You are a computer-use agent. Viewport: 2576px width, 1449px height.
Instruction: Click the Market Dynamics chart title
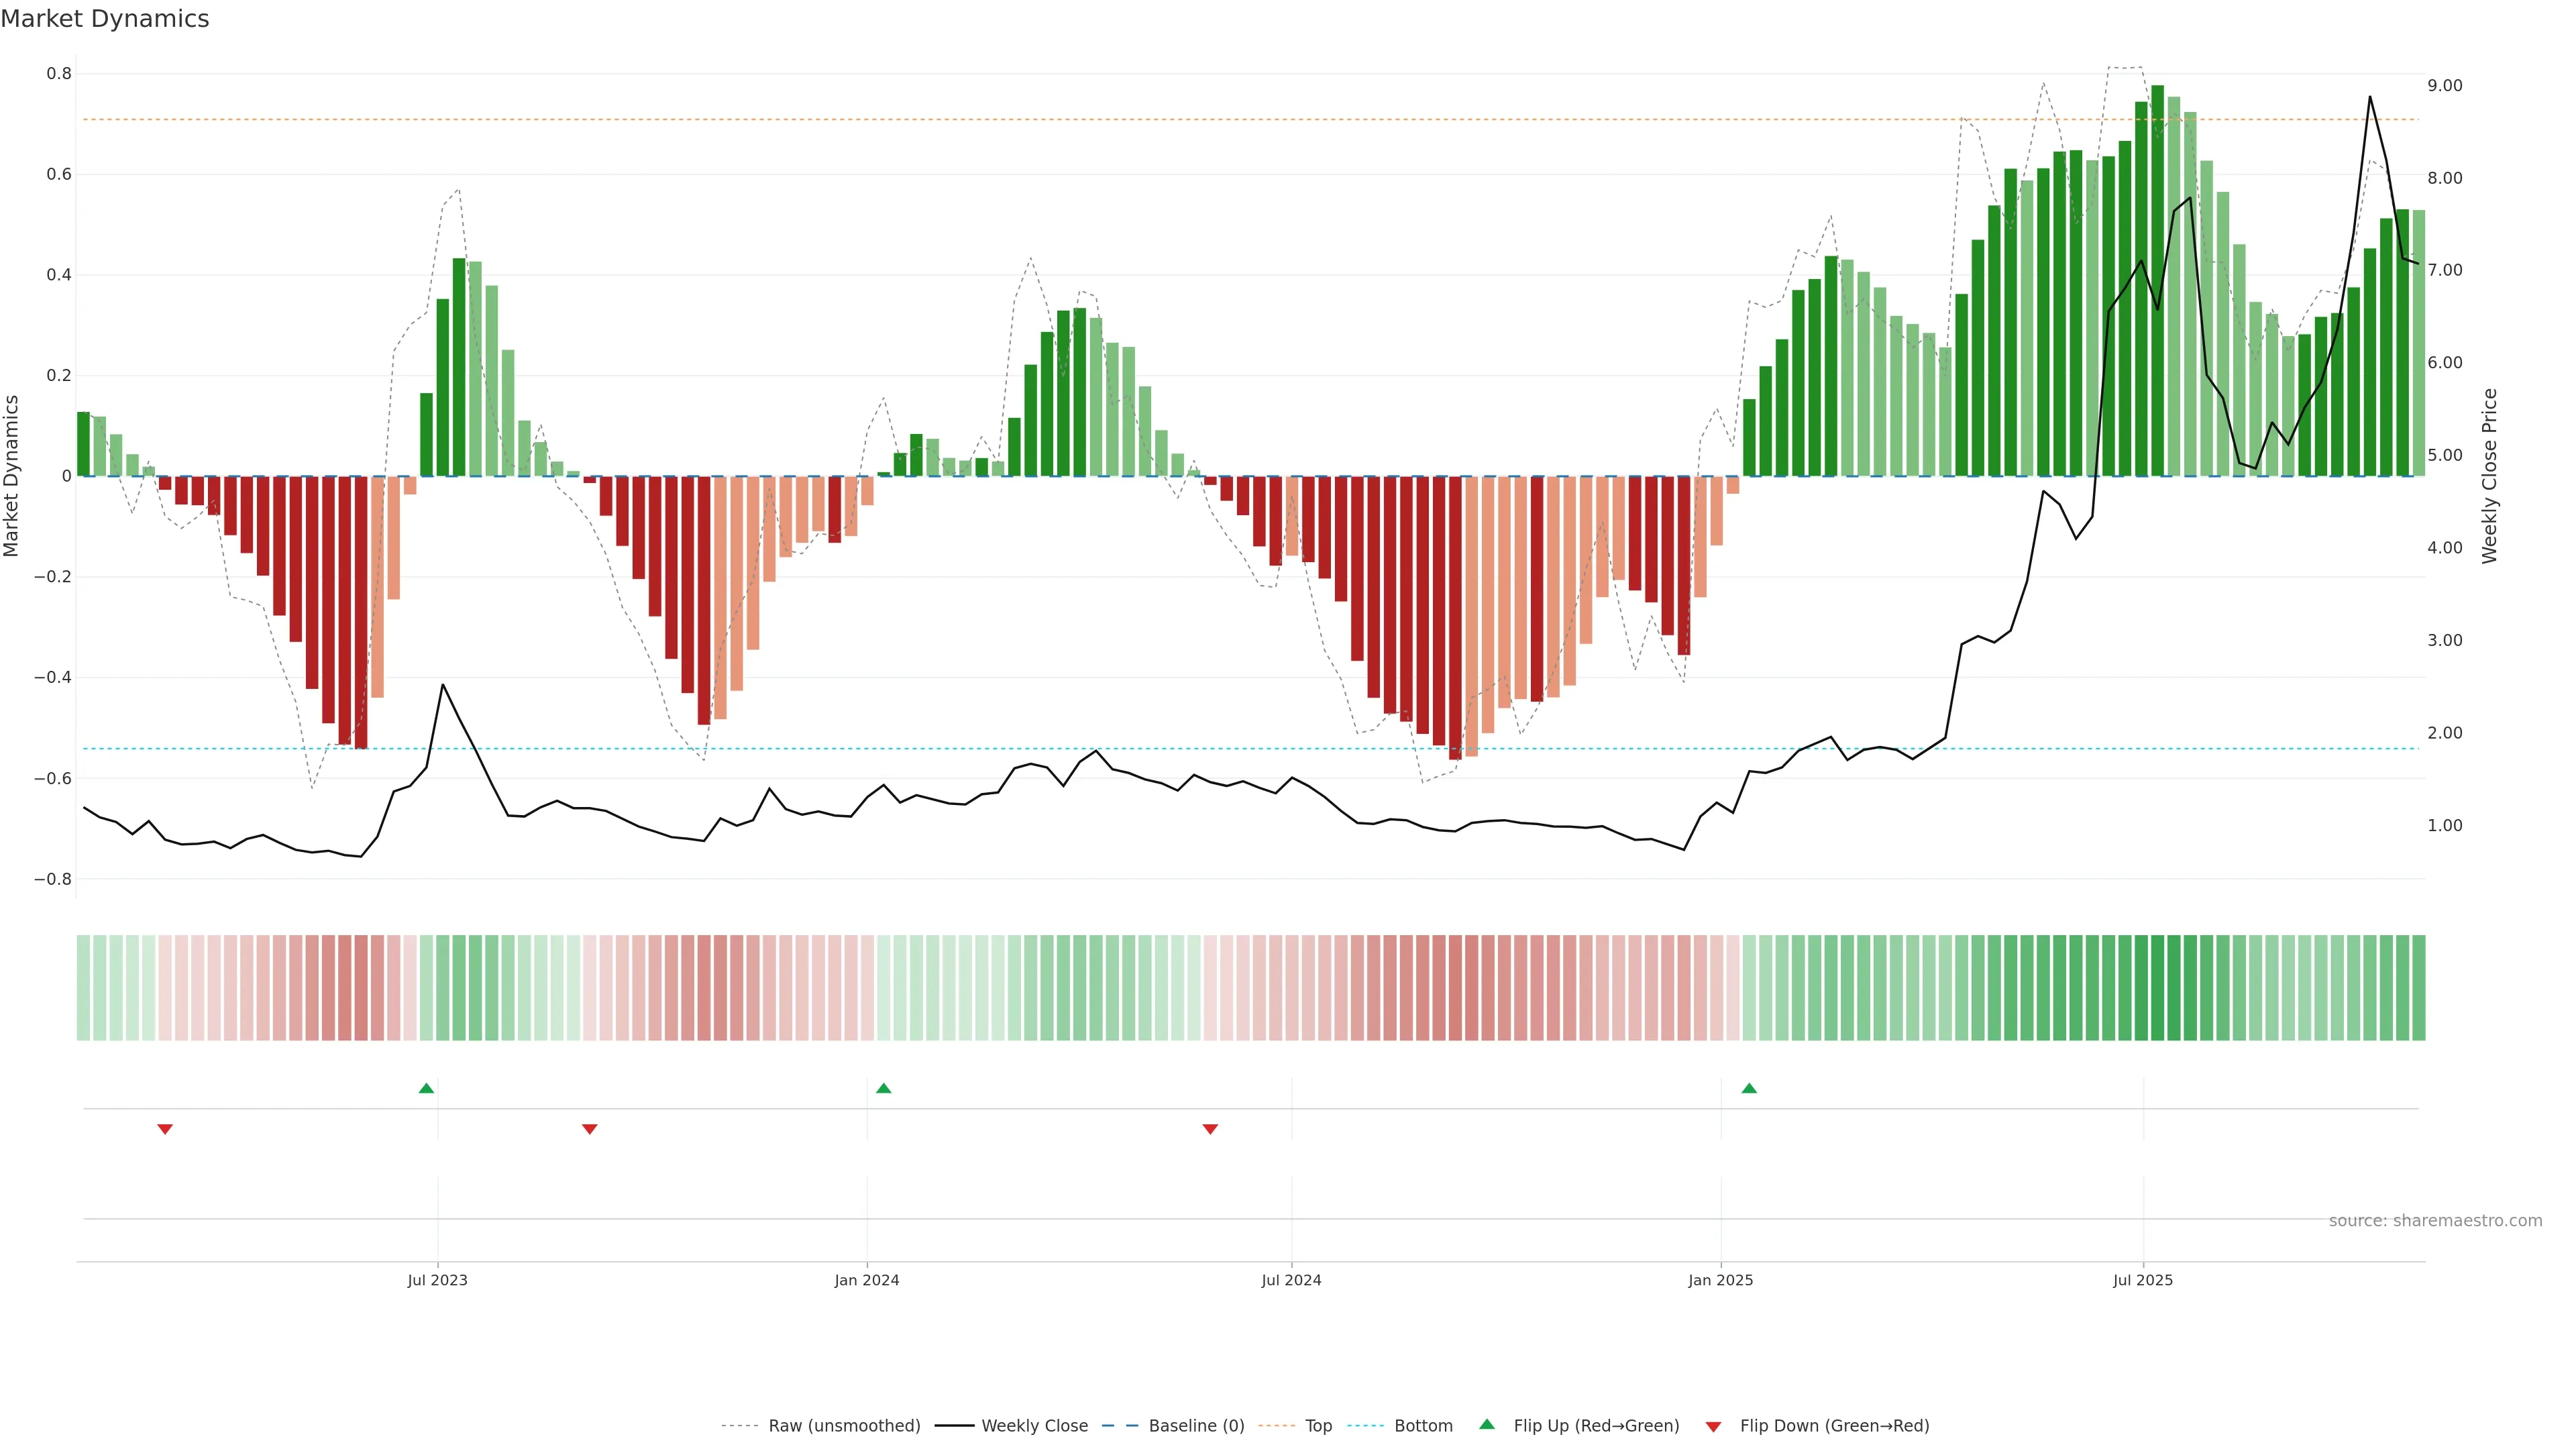(105, 19)
